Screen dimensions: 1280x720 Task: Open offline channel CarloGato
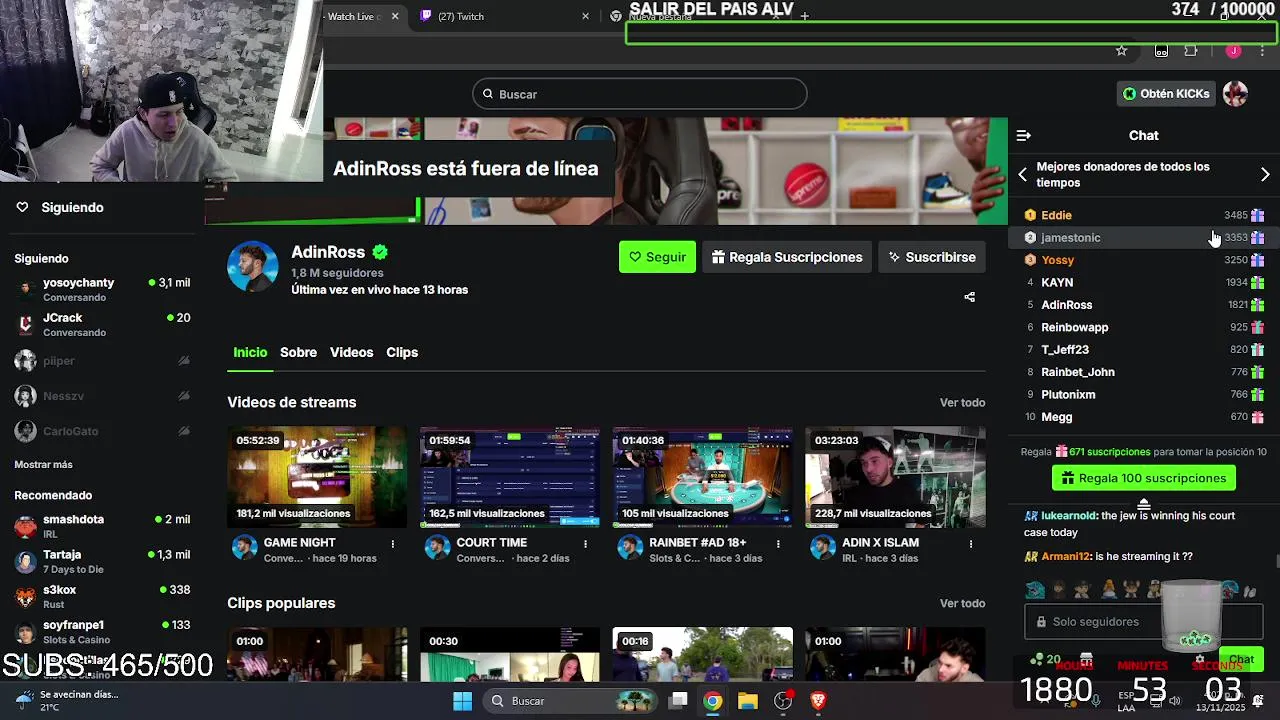[102, 431]
